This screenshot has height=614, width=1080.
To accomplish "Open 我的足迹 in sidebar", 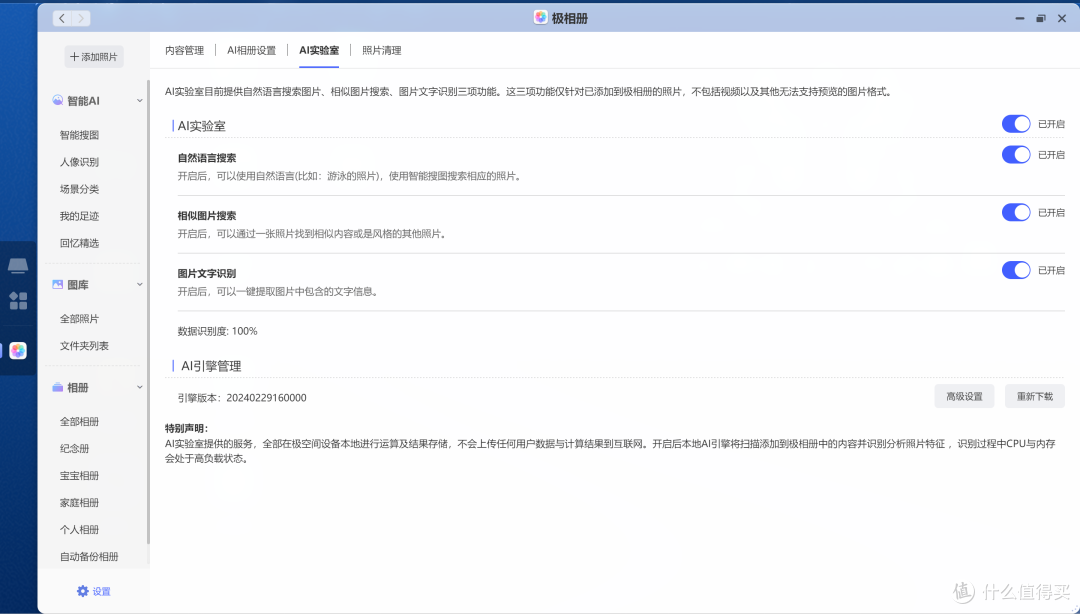I will click(x=79, y=216).
